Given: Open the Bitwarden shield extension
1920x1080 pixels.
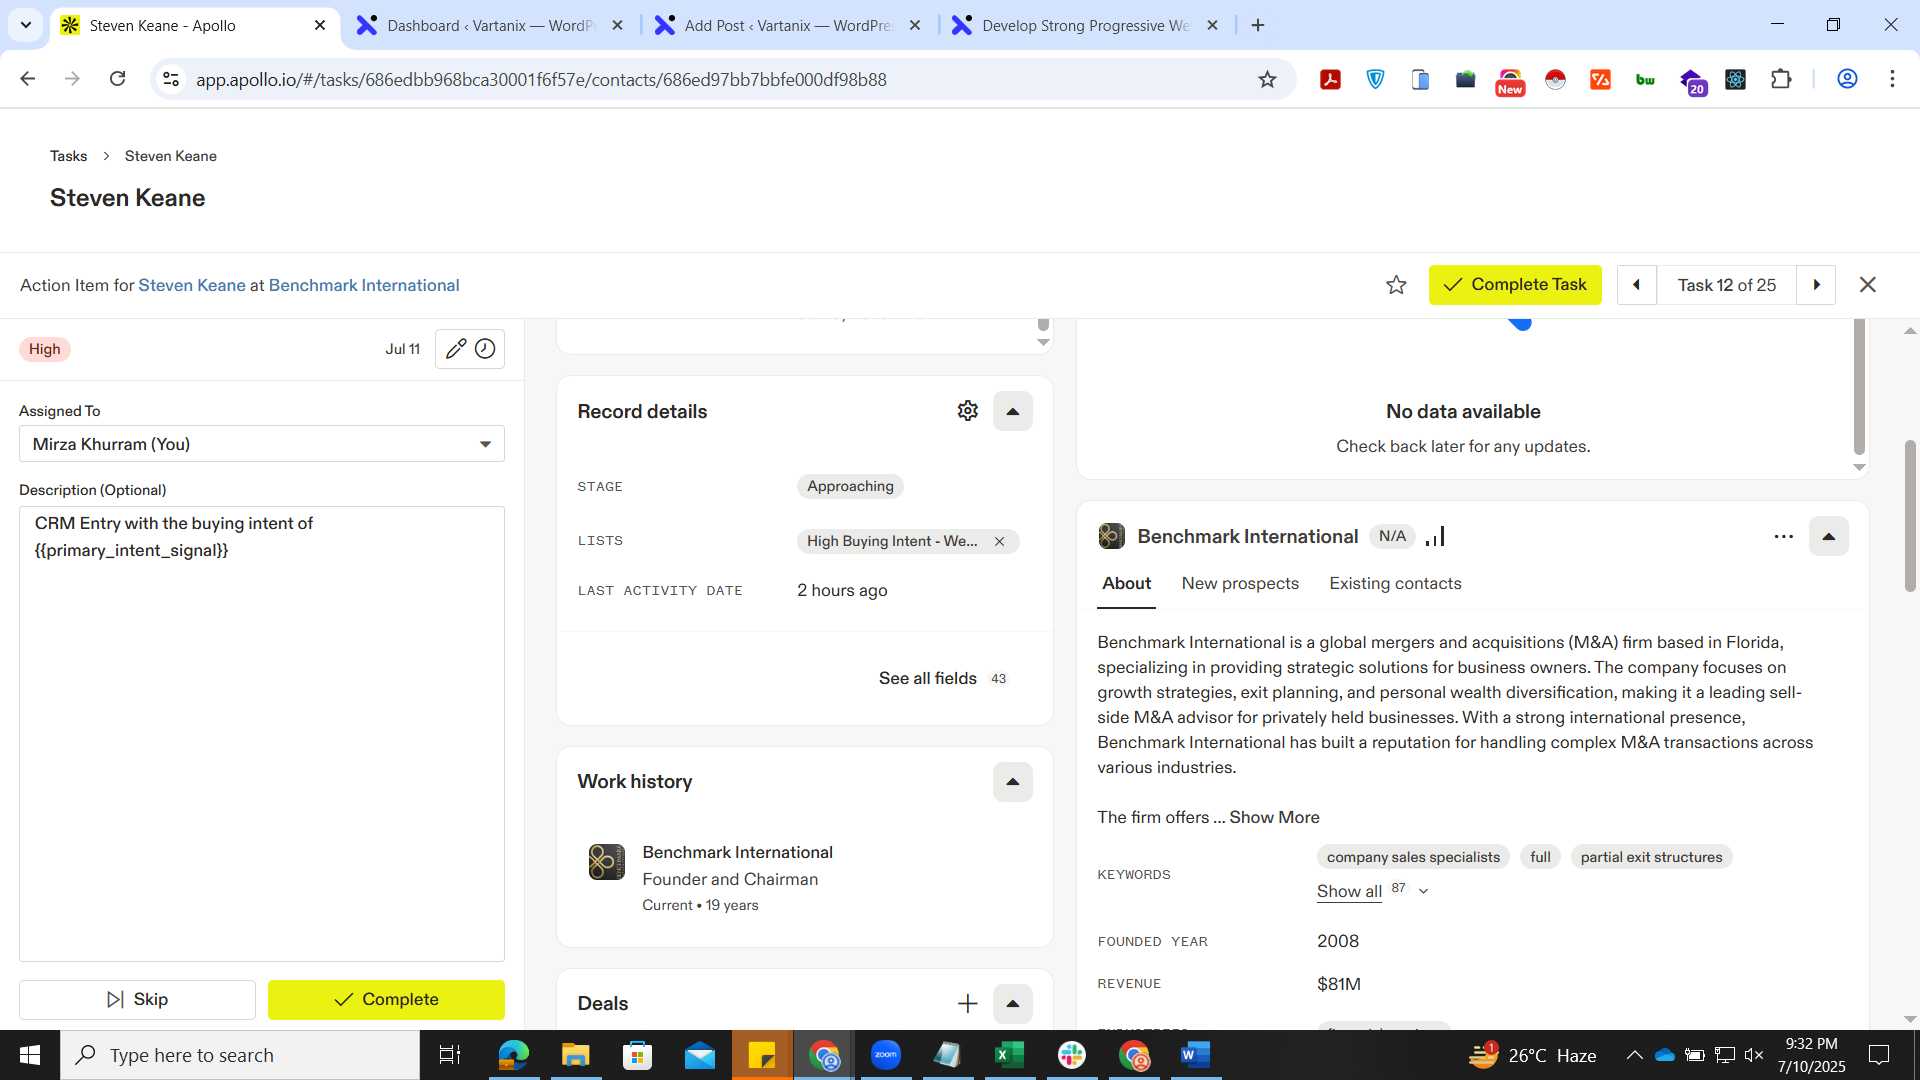Looking at the screenshot, I should pos(1375,79).
